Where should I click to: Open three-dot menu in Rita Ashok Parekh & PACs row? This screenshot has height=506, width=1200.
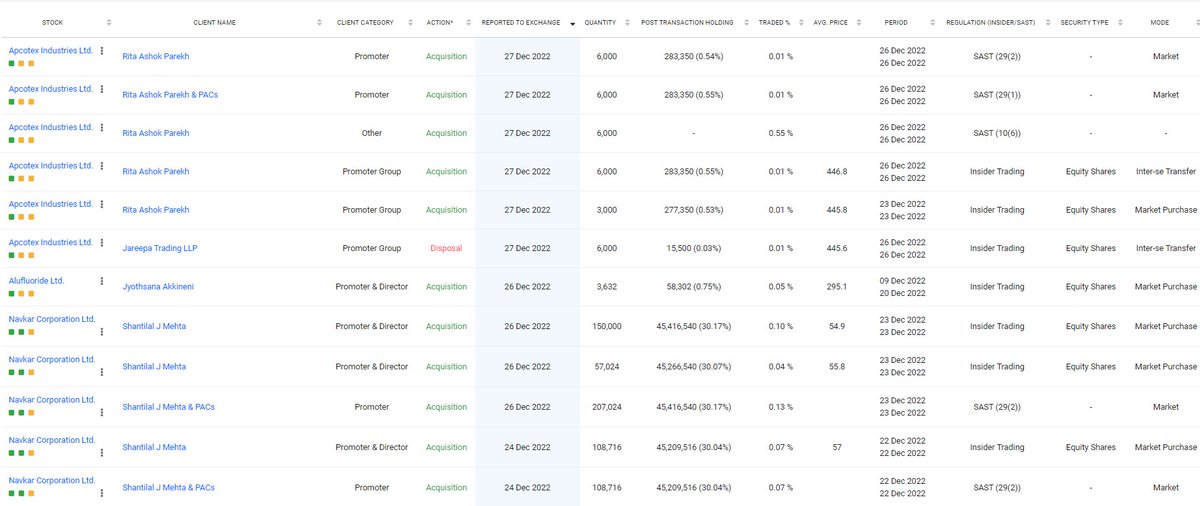[x=101, y=89]
